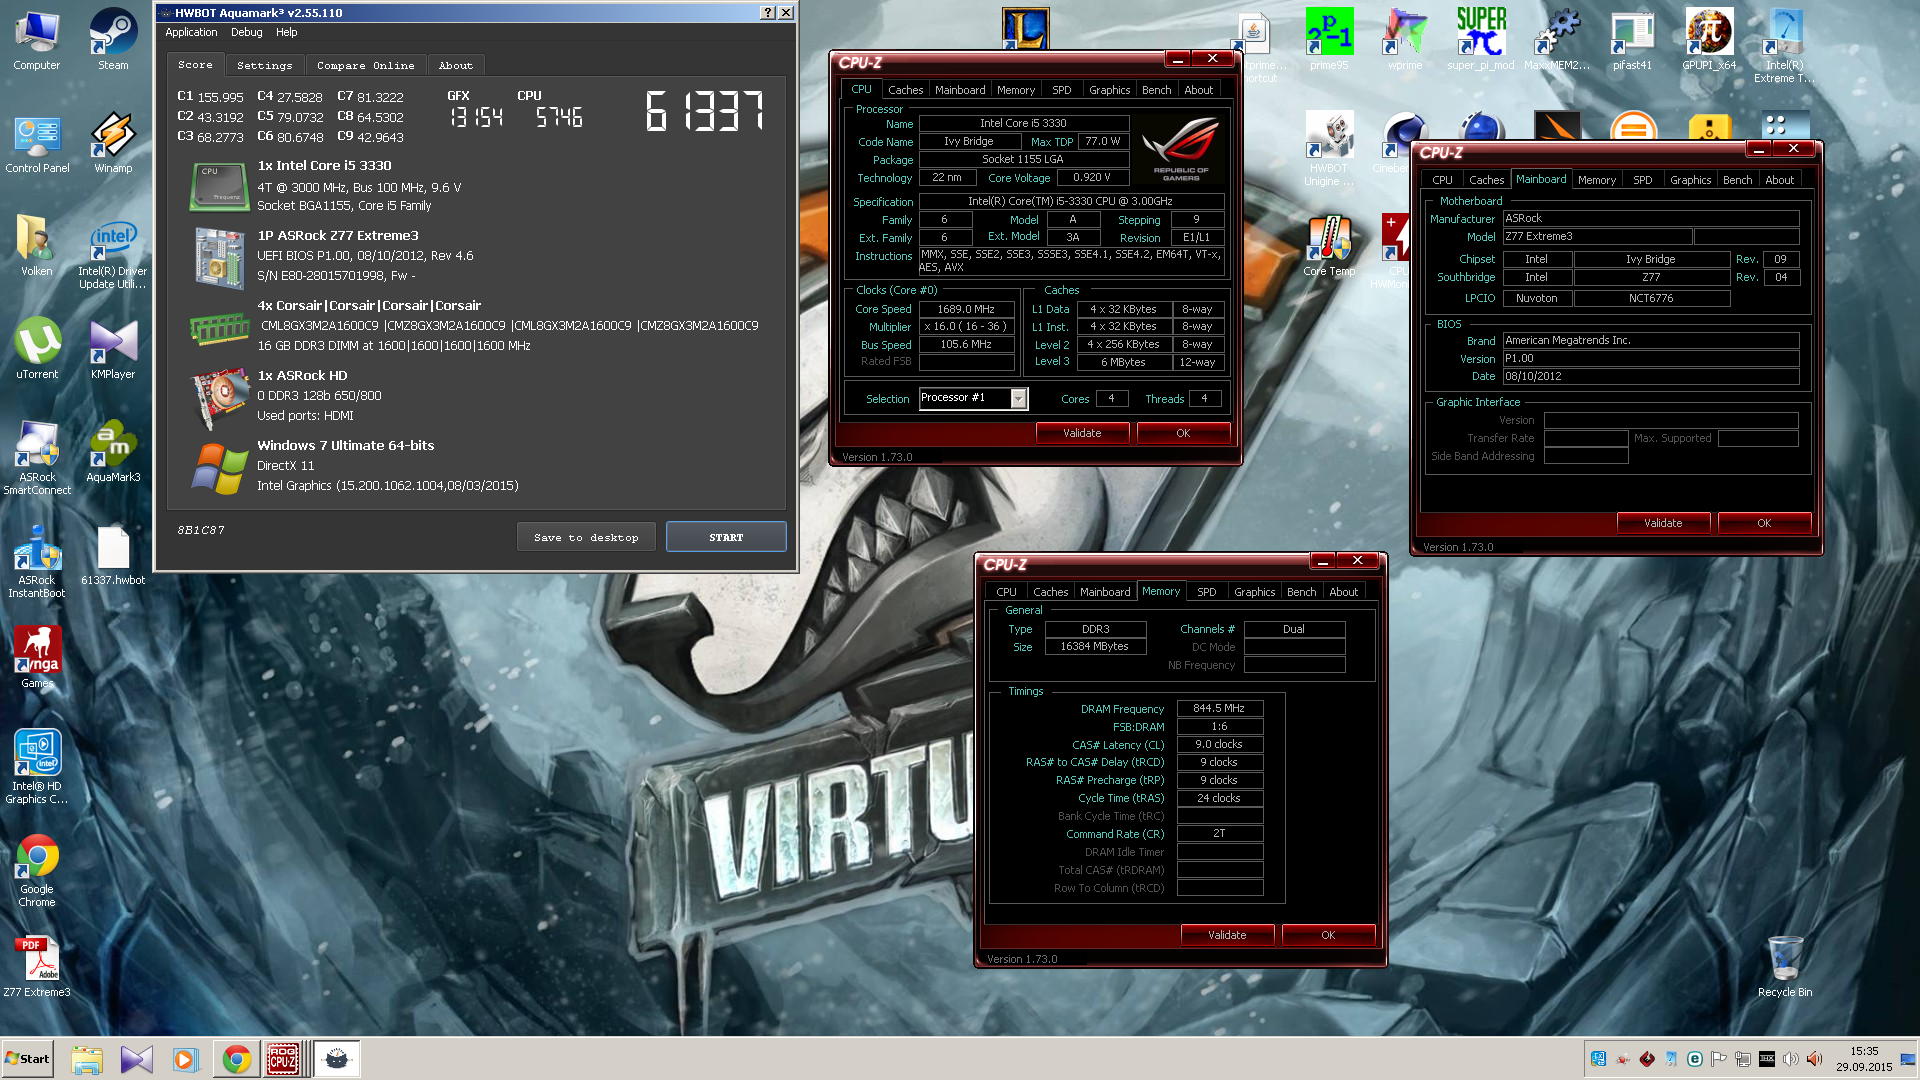Switch to the About tab in Aquamark
The height and width of the screenshot is (1080, 1920).
coord(456,65)
